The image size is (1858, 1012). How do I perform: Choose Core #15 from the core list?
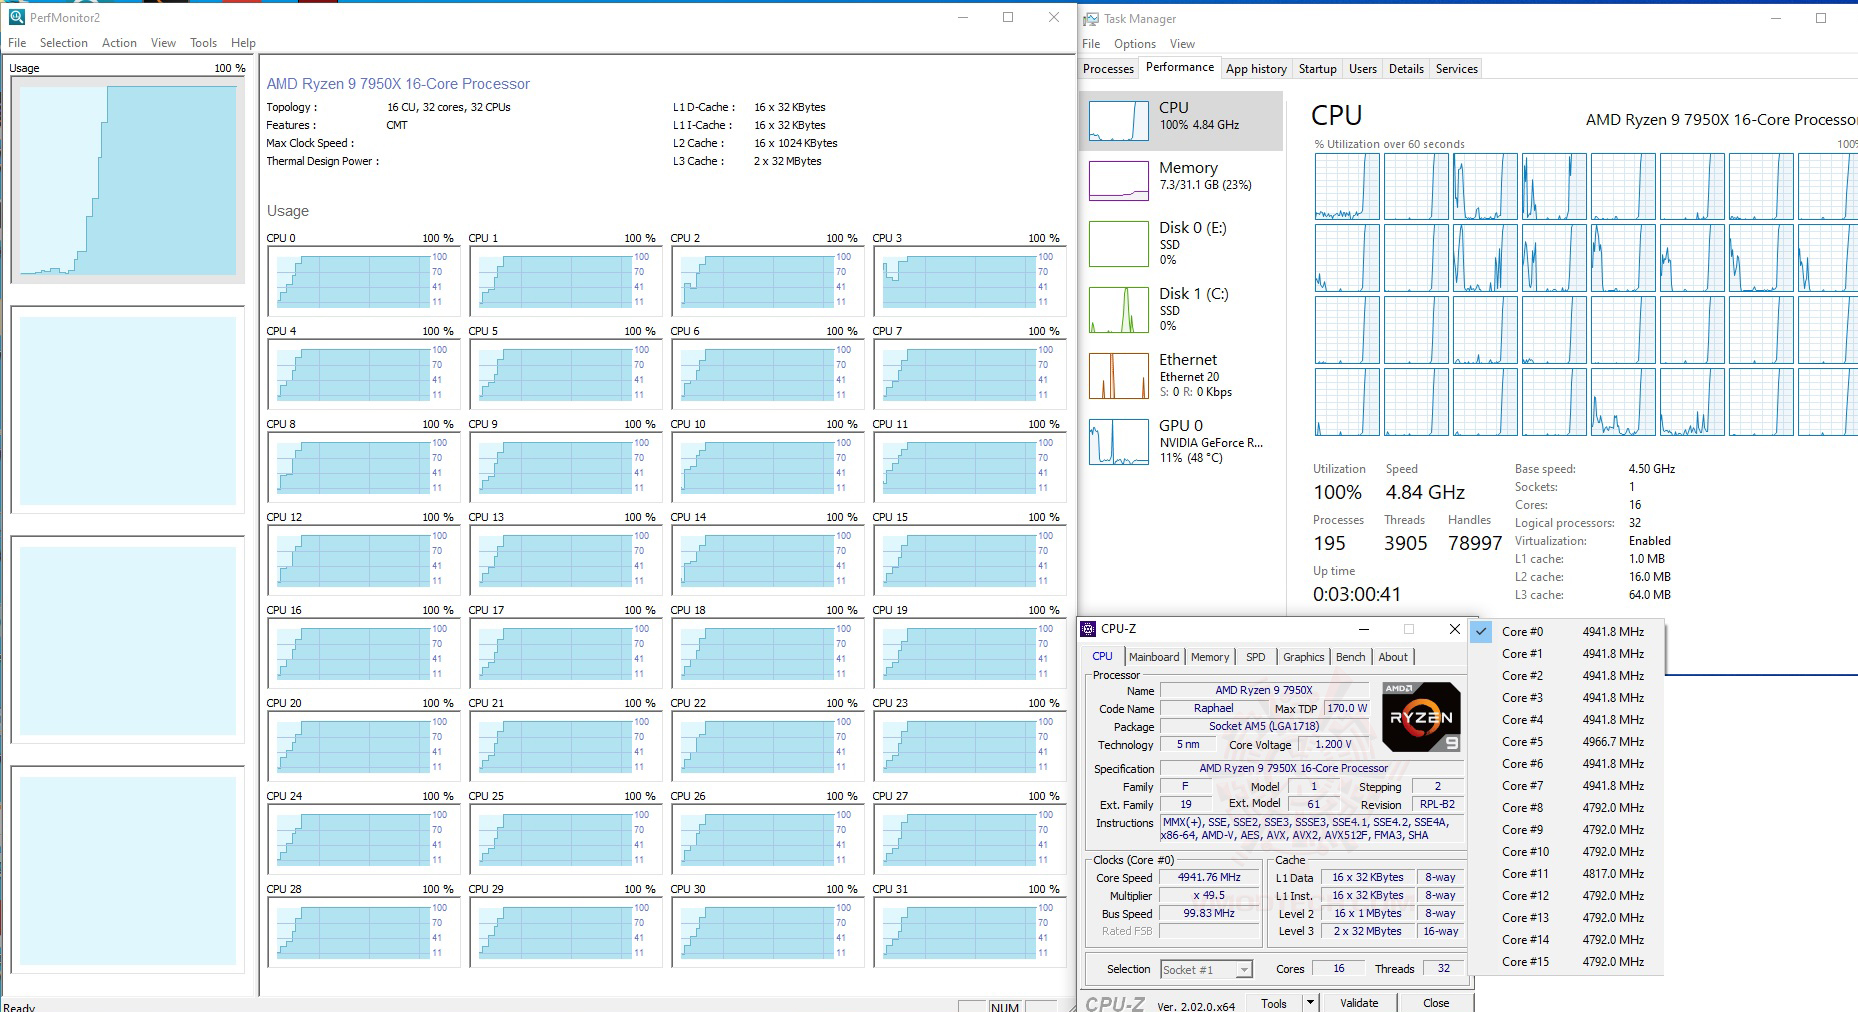pyautogui.click(x=1565, y=962)
